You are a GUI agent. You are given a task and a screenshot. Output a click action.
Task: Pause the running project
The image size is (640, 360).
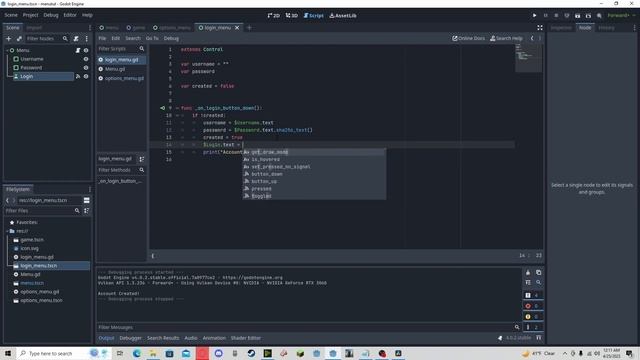tap(545, 16)
